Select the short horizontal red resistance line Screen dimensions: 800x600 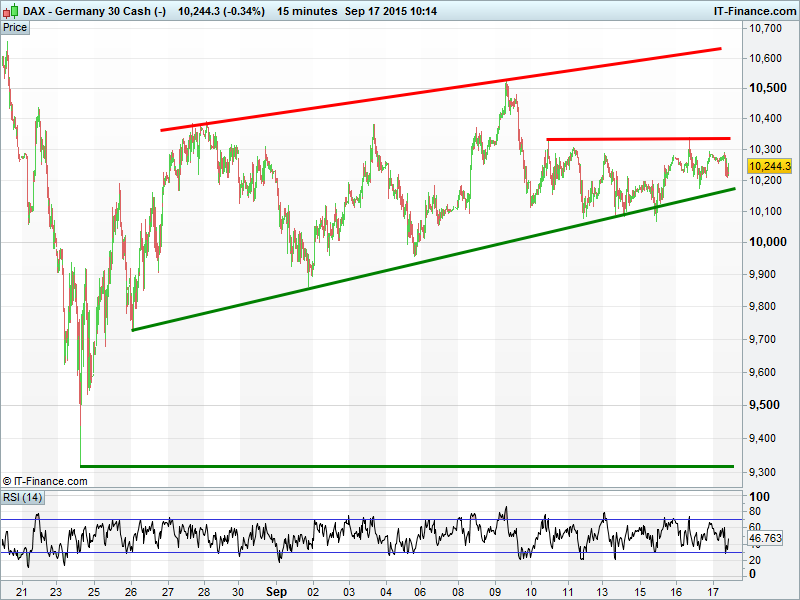(640, 139)
